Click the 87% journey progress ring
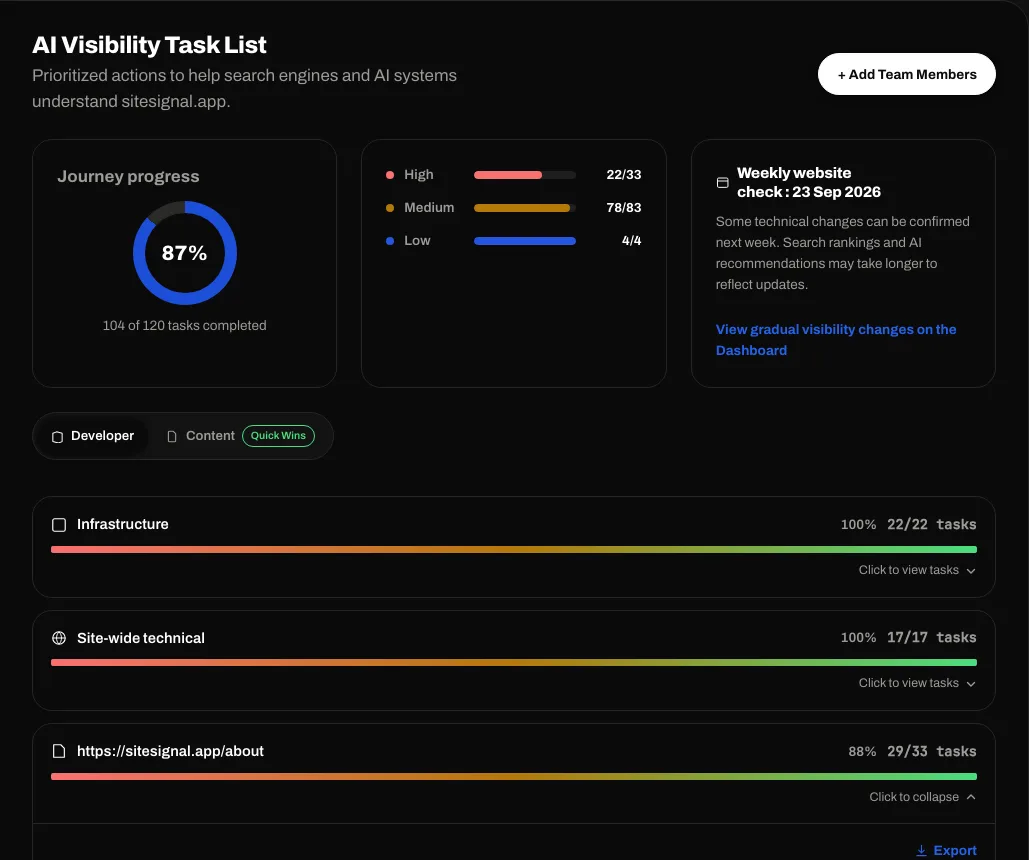The image size is (1029, 860). click(184, 253)
